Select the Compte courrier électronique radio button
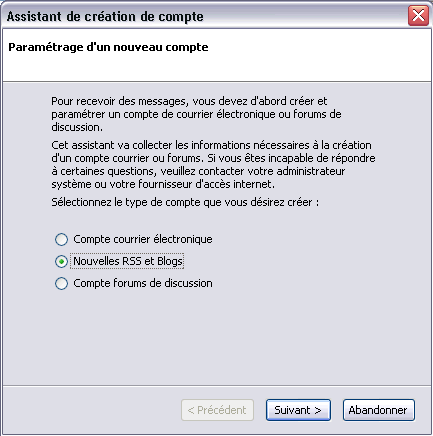433x436 pixels. pyautogui.click(x=61, y=239)
